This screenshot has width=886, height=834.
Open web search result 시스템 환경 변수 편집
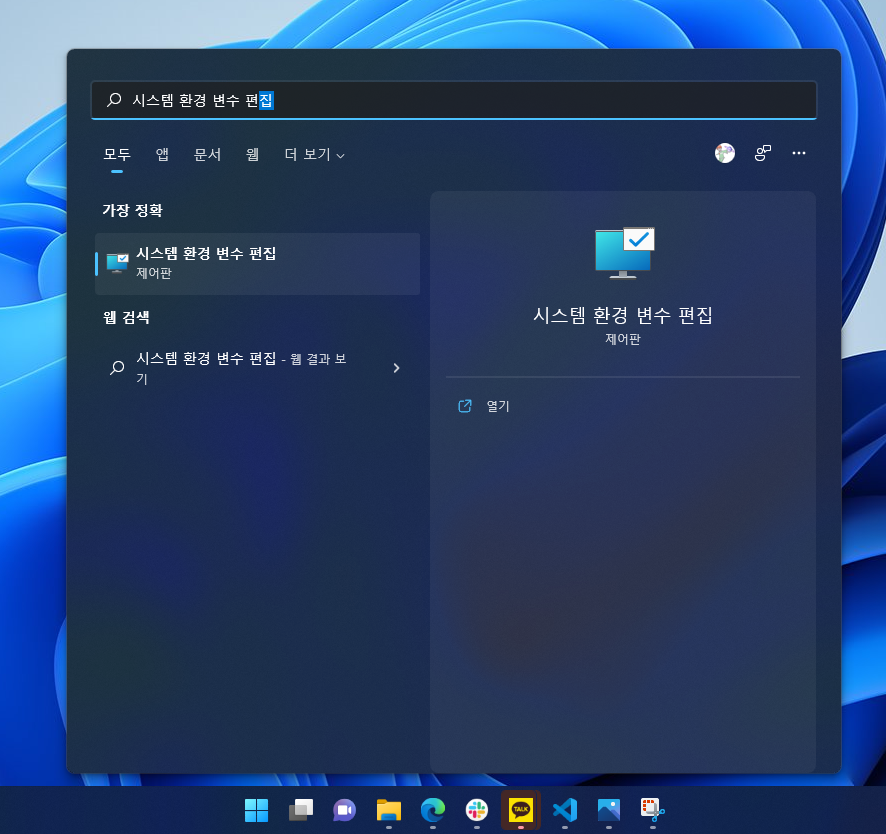(x=258, y=368)
